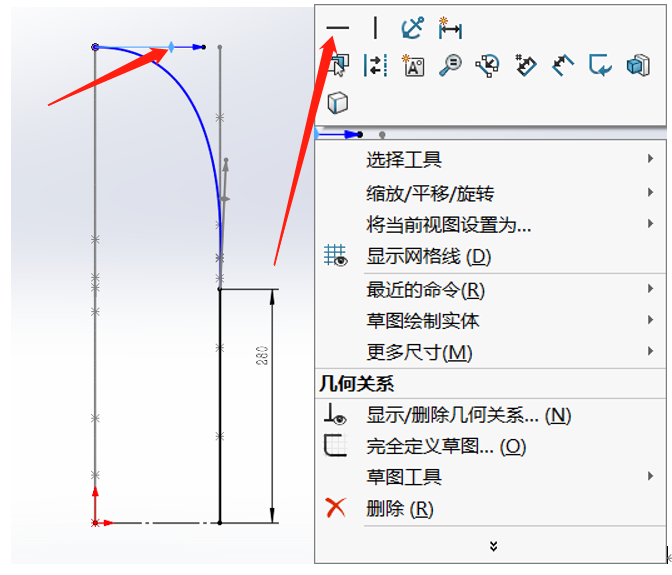Select the blue arrowhead spline magnitude handle
The image size is (672, 575).
click(x=198, y=47)
